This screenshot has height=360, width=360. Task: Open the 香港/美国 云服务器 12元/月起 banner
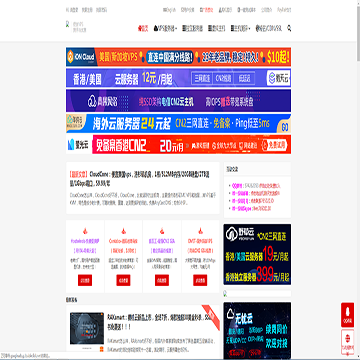(x=178, y=78)
